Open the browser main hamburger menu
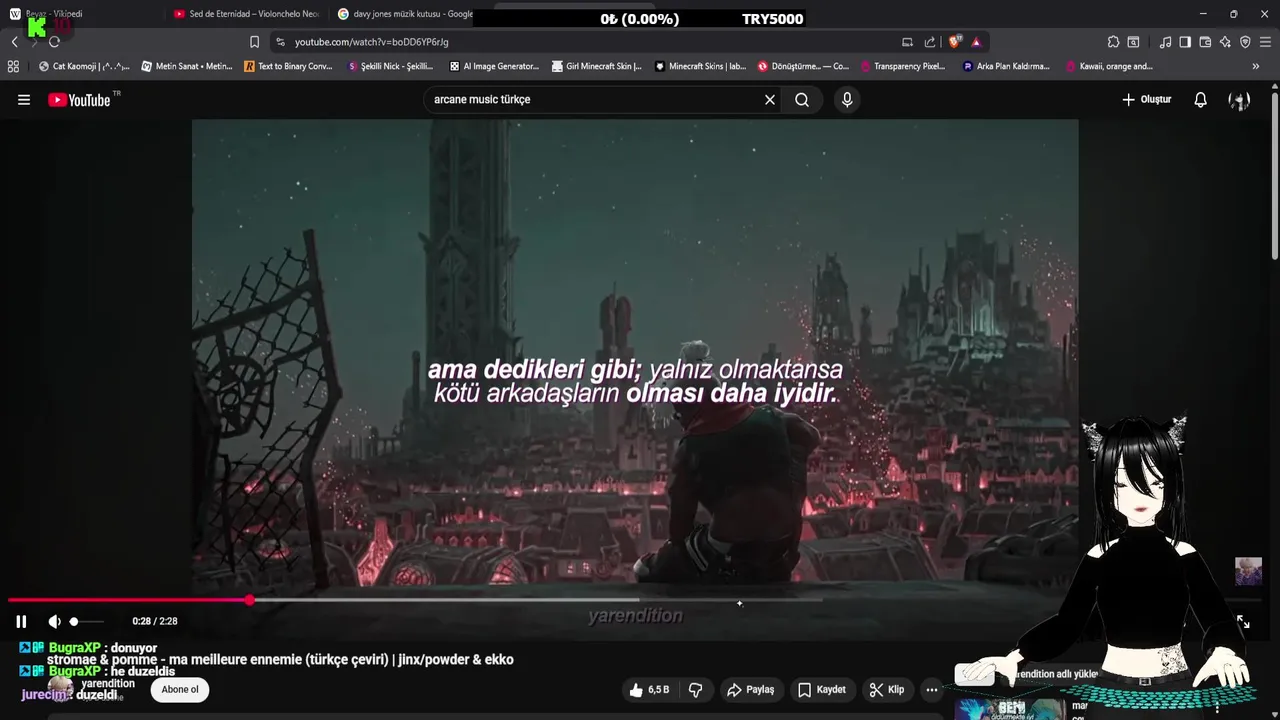The image size is (1280, 720). tap(1266, 42)
